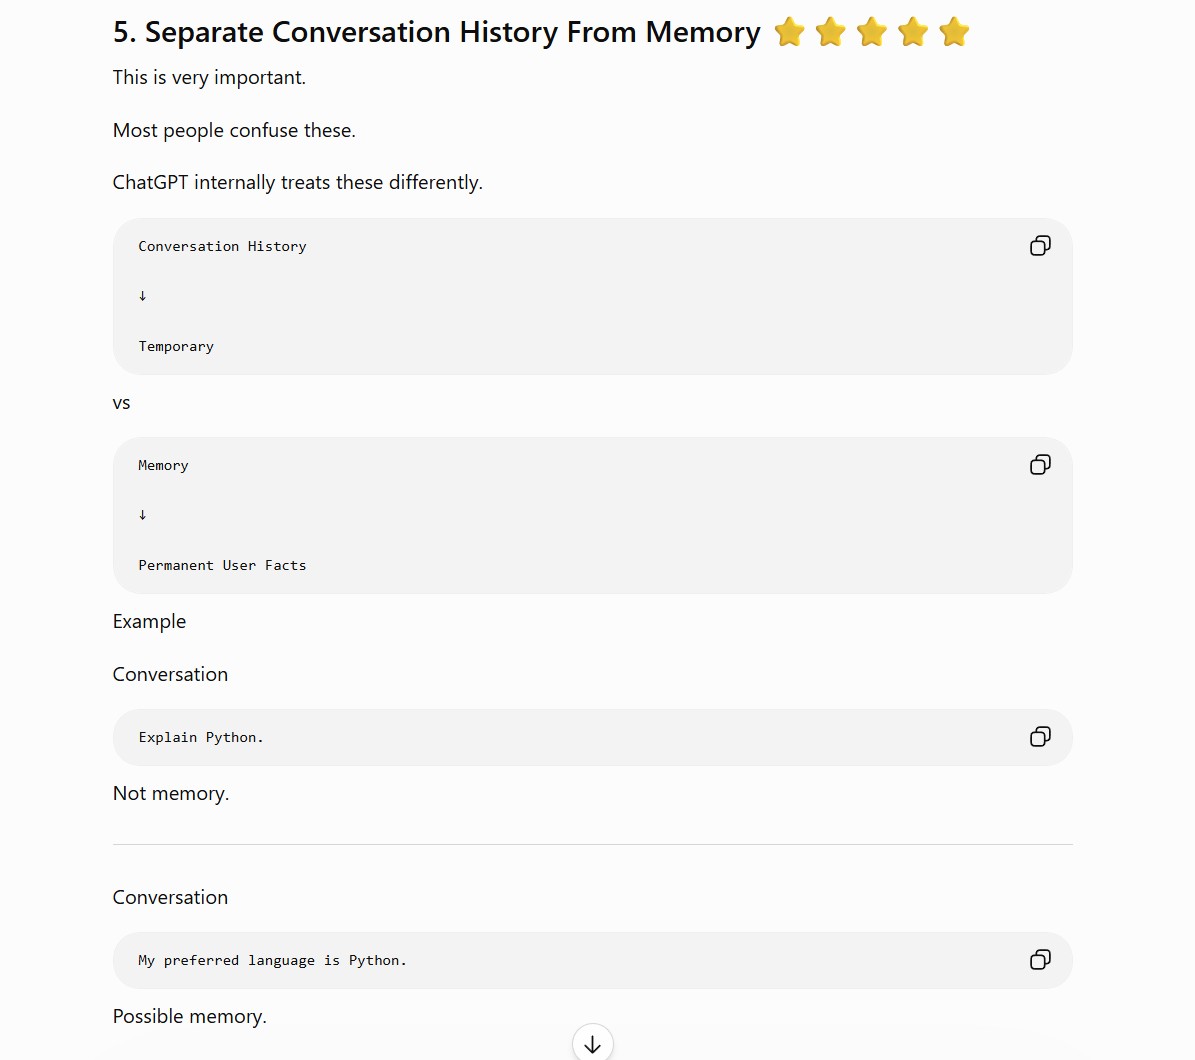Click the down arrow under 'Conversation History'
The width and height of the screenshot is (1195, 1060).
point(143,296)
